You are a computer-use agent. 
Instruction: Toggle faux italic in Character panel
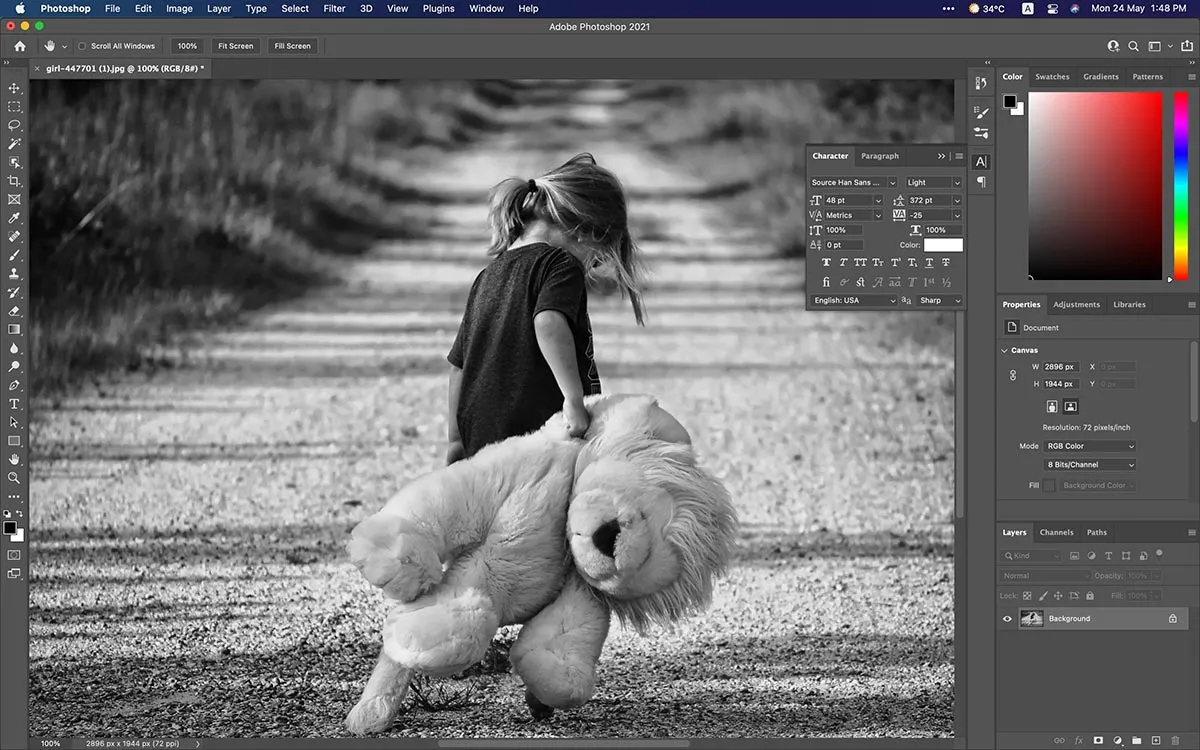pos(843,263)
